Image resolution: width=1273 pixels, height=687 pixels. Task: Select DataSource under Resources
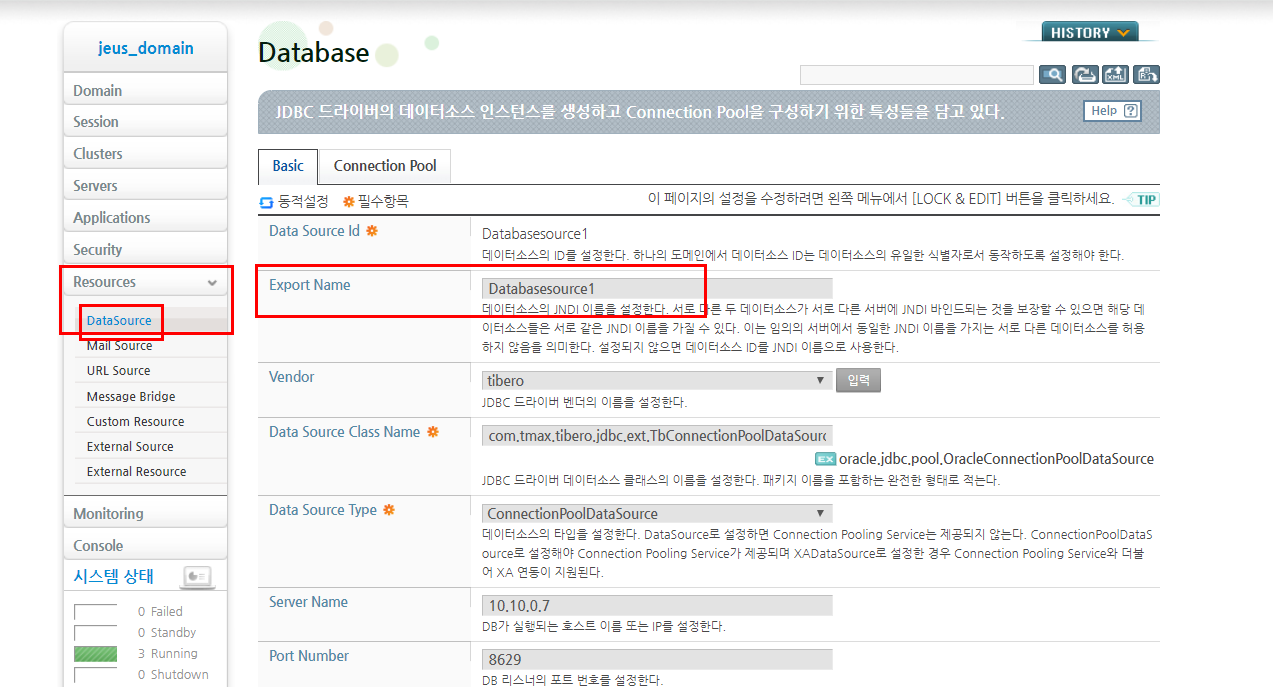(x=119, y=321)
